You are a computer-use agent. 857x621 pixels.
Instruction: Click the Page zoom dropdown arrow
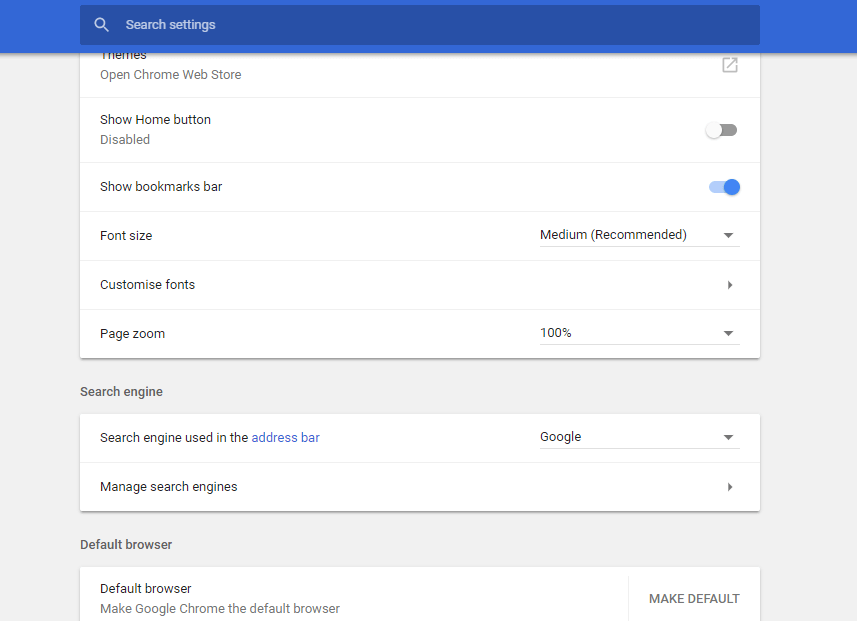pyautogui.click(x=729, y=334)
